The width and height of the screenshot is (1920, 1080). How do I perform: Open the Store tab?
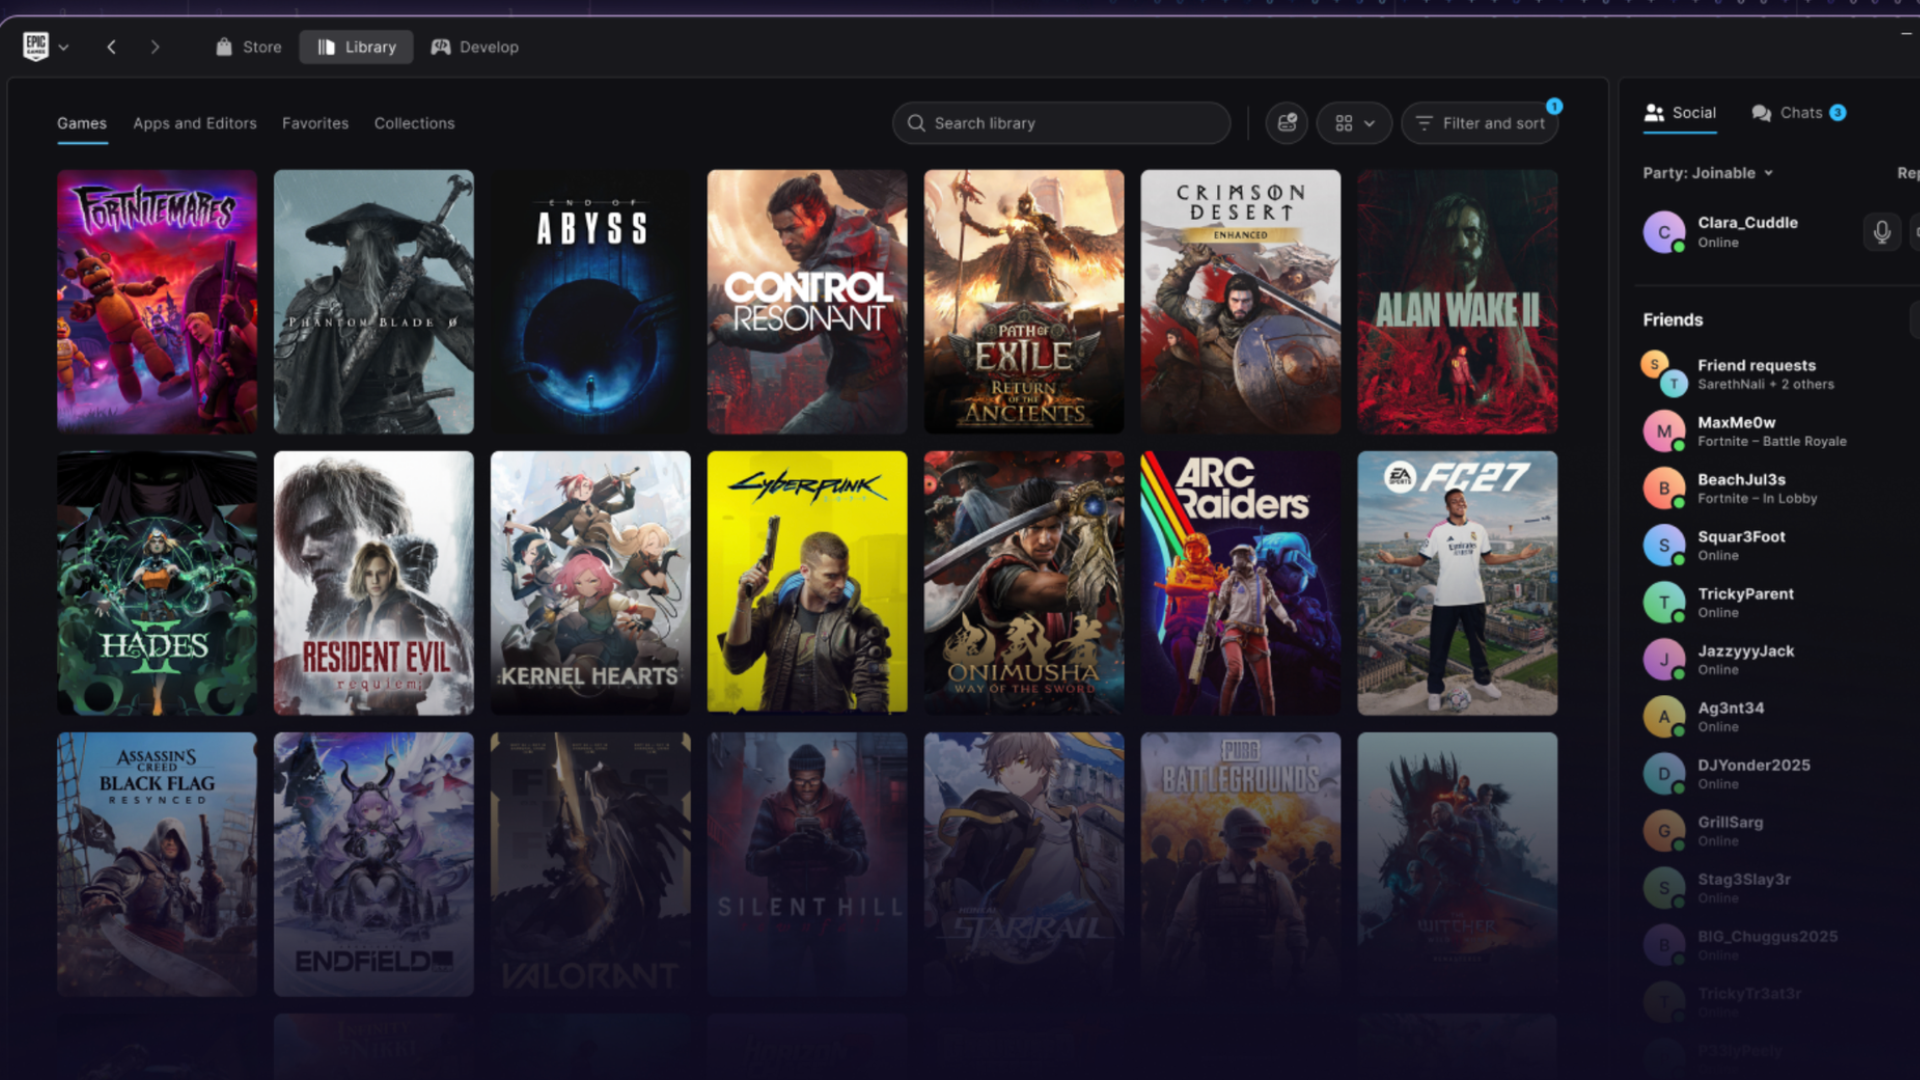[x=249, y=47]
